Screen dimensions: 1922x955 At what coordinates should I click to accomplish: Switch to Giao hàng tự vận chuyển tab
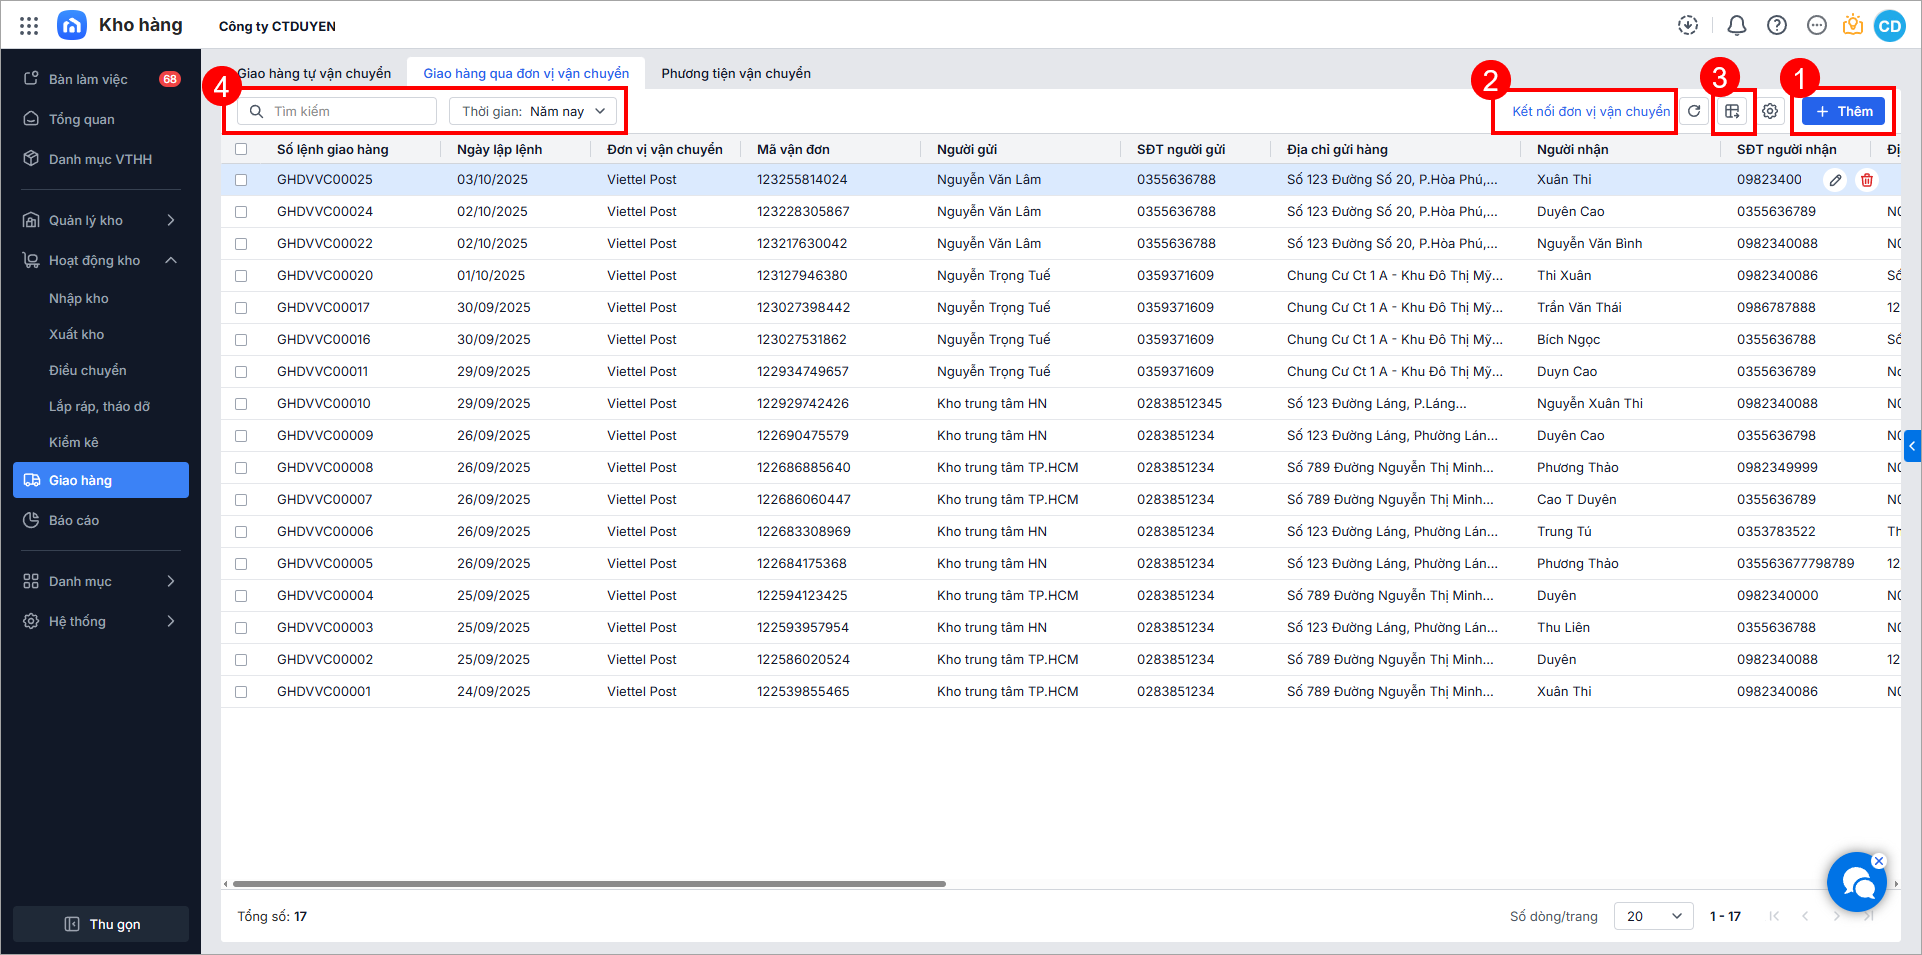314,73
